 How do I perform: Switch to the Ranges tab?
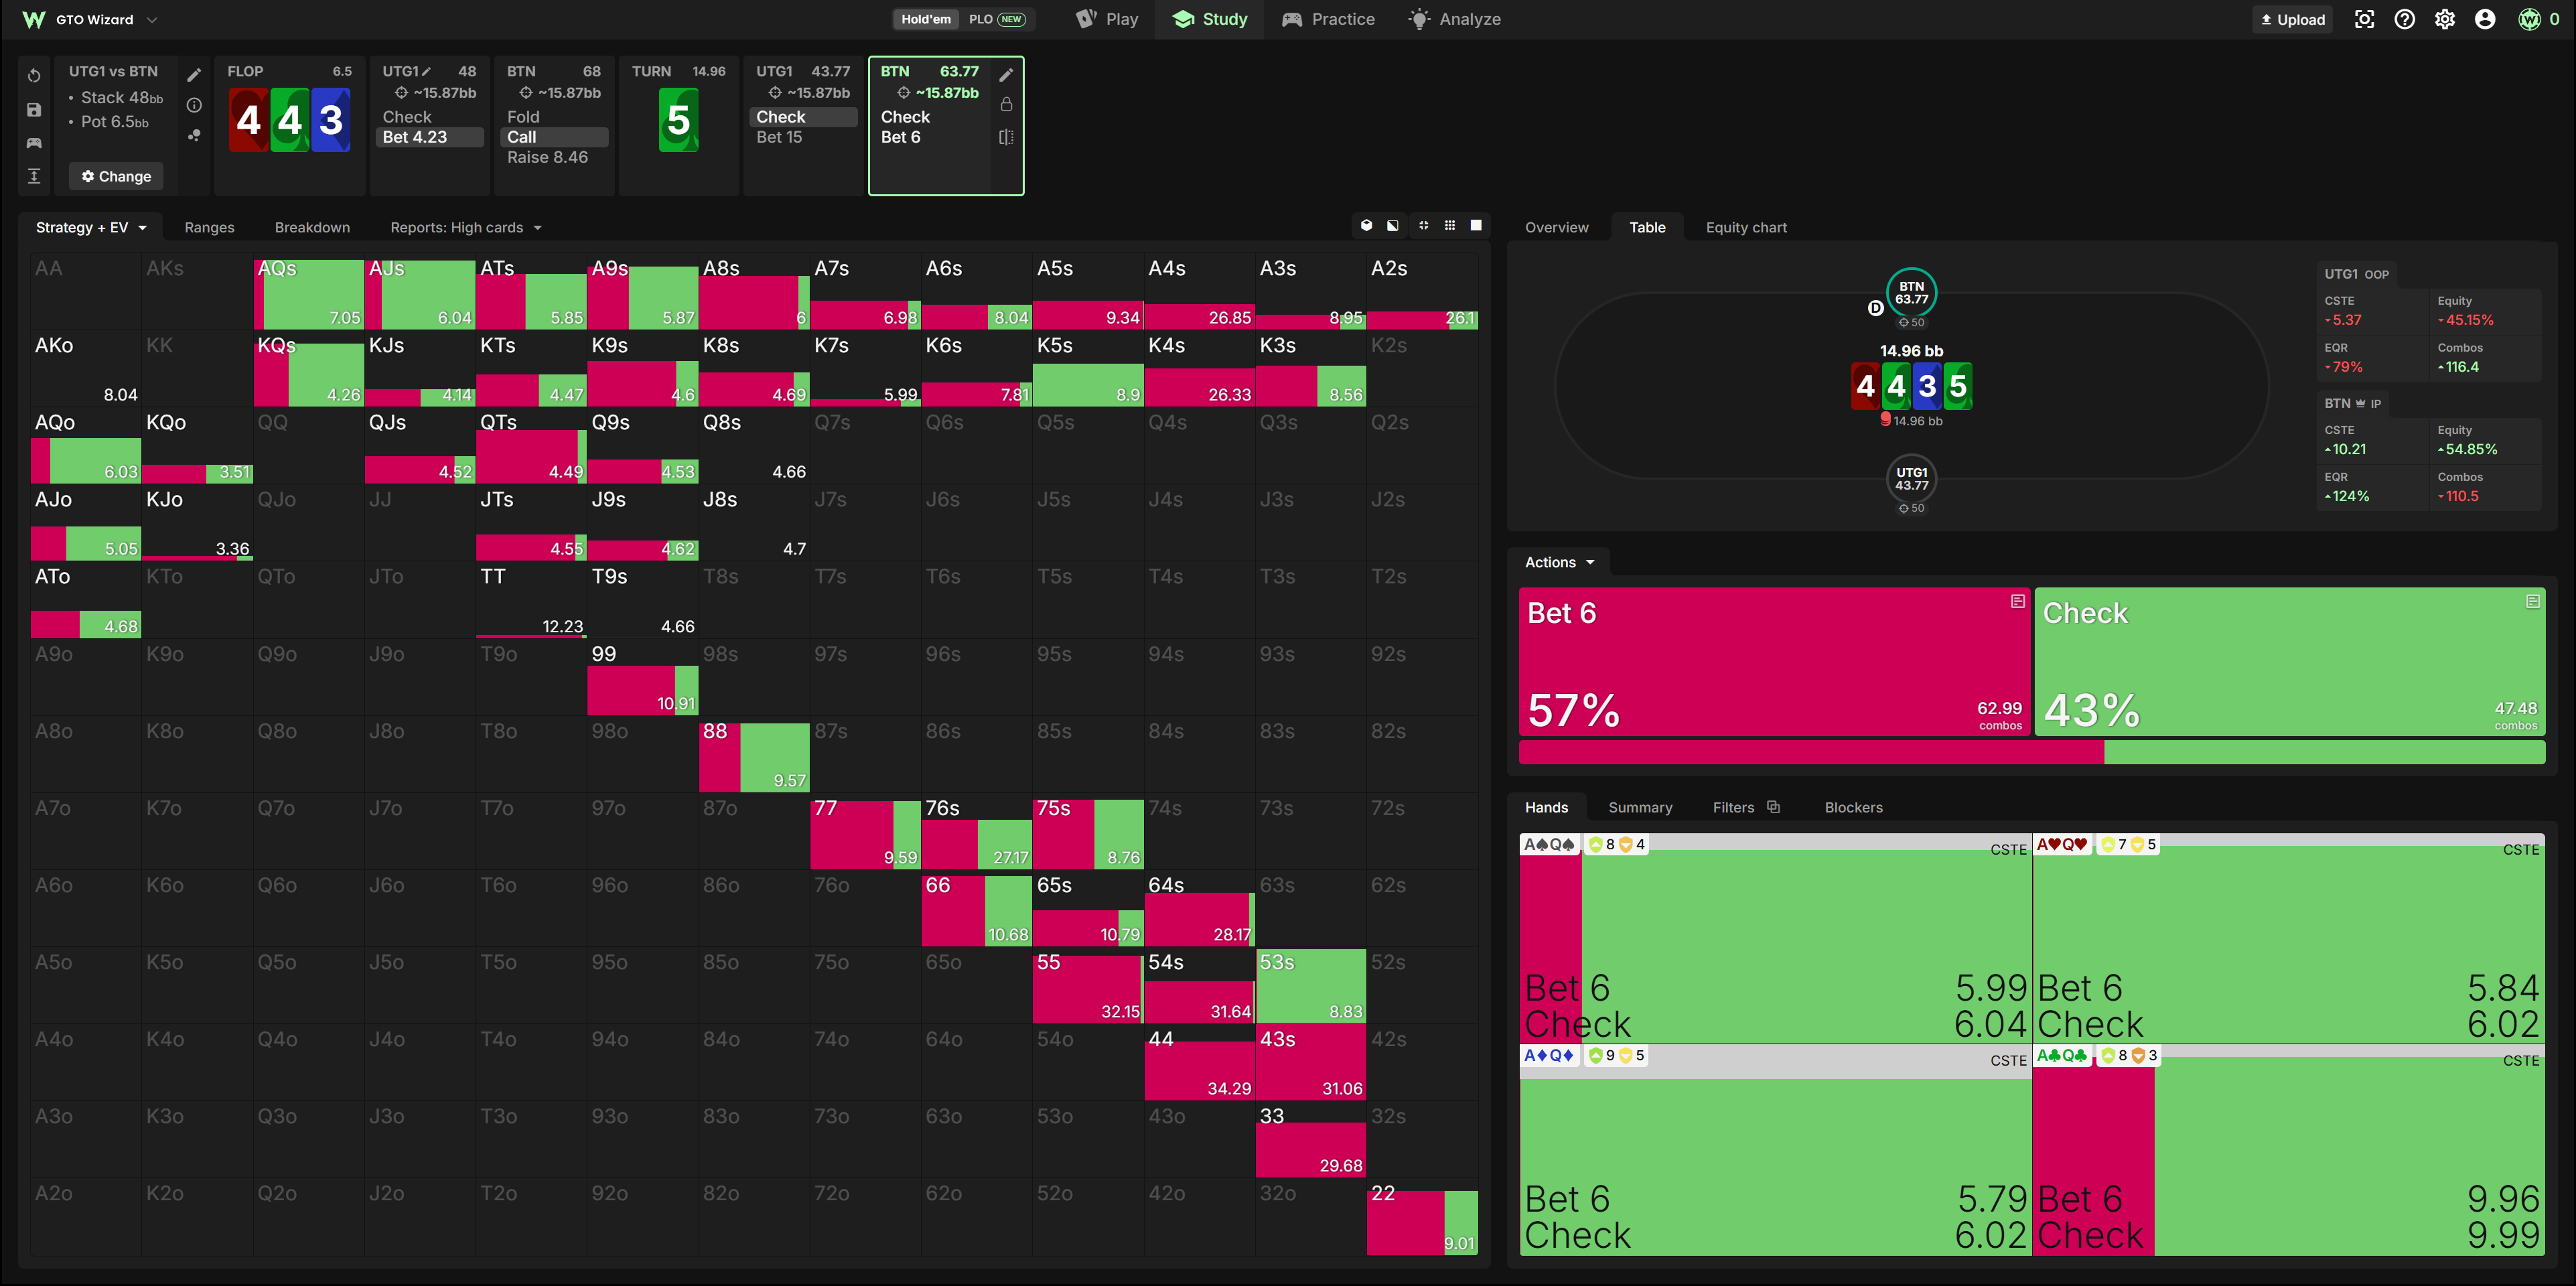click(209, 227)
